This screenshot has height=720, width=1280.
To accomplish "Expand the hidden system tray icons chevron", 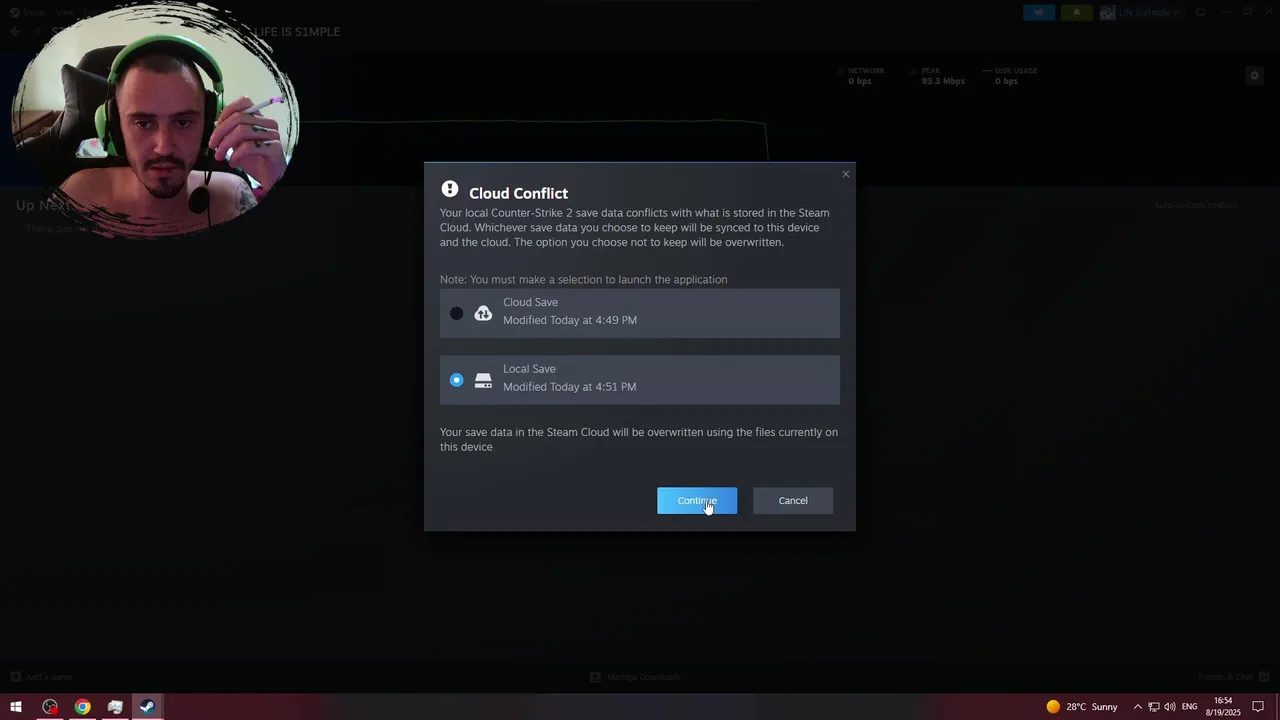I will tap(1137, 707).
